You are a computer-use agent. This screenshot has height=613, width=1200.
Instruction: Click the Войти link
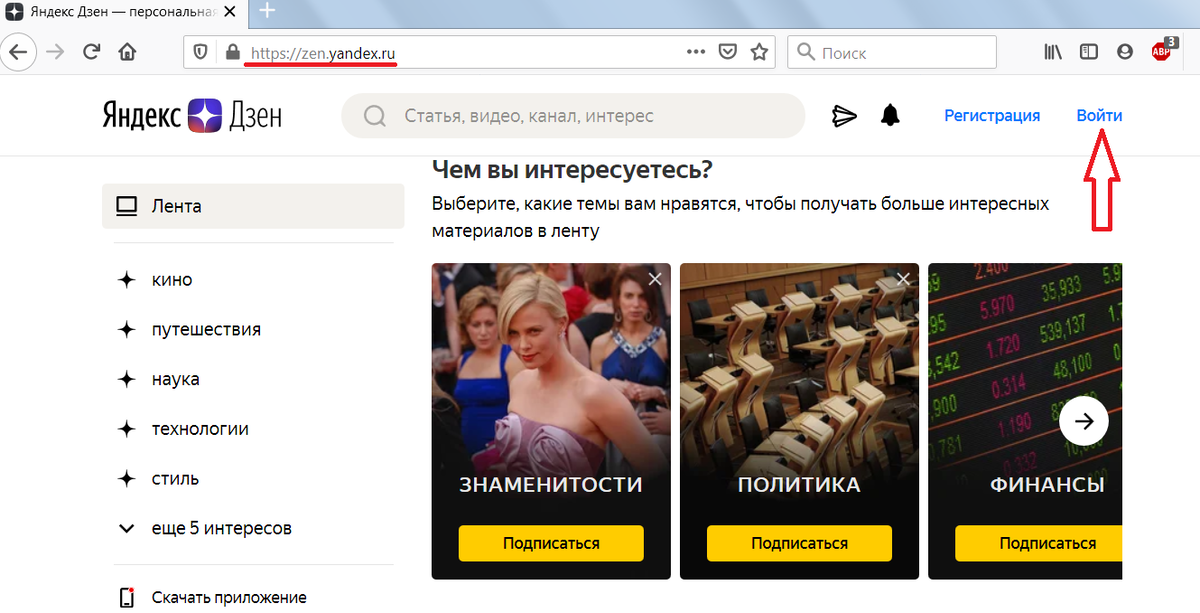click(1098, 115)
